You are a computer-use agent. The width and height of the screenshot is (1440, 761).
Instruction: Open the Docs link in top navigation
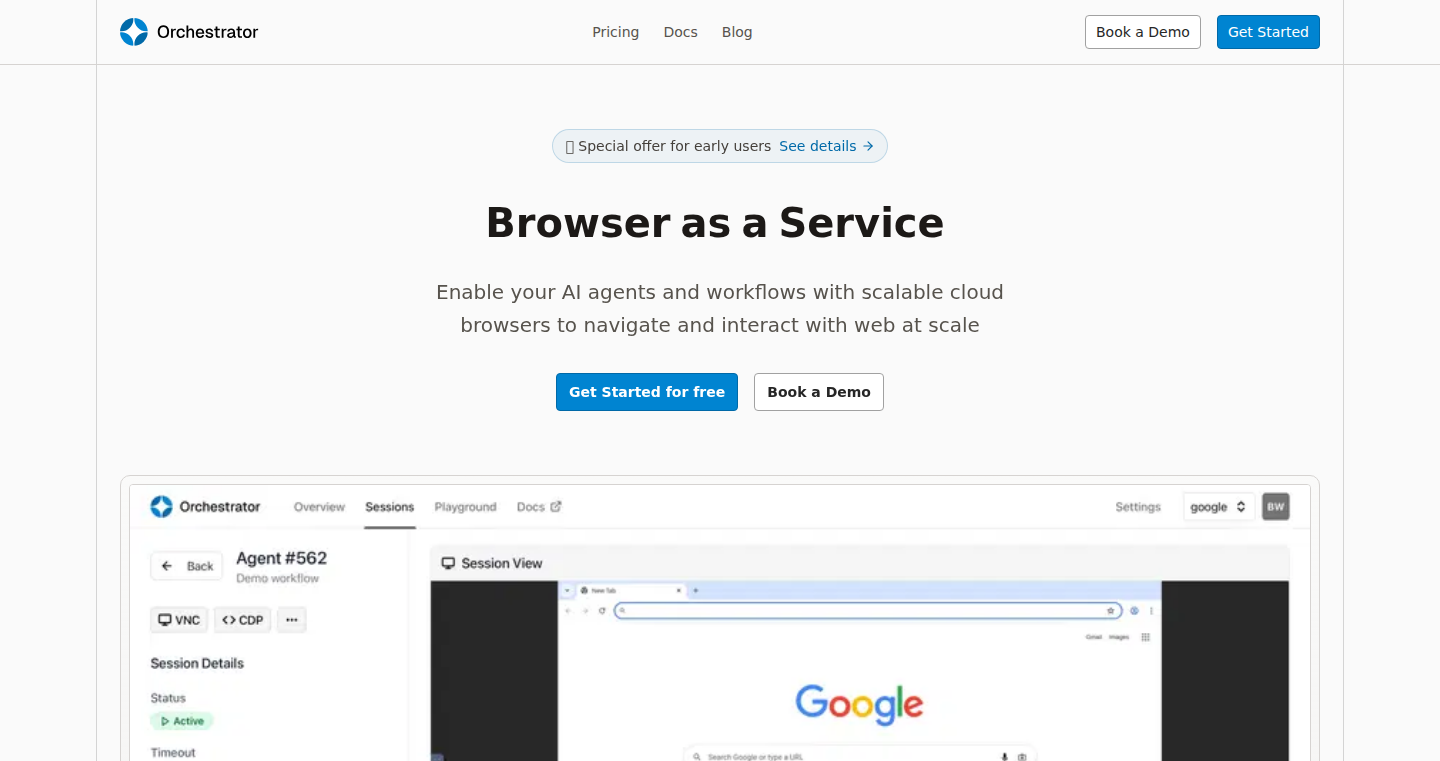click(680, 32)
